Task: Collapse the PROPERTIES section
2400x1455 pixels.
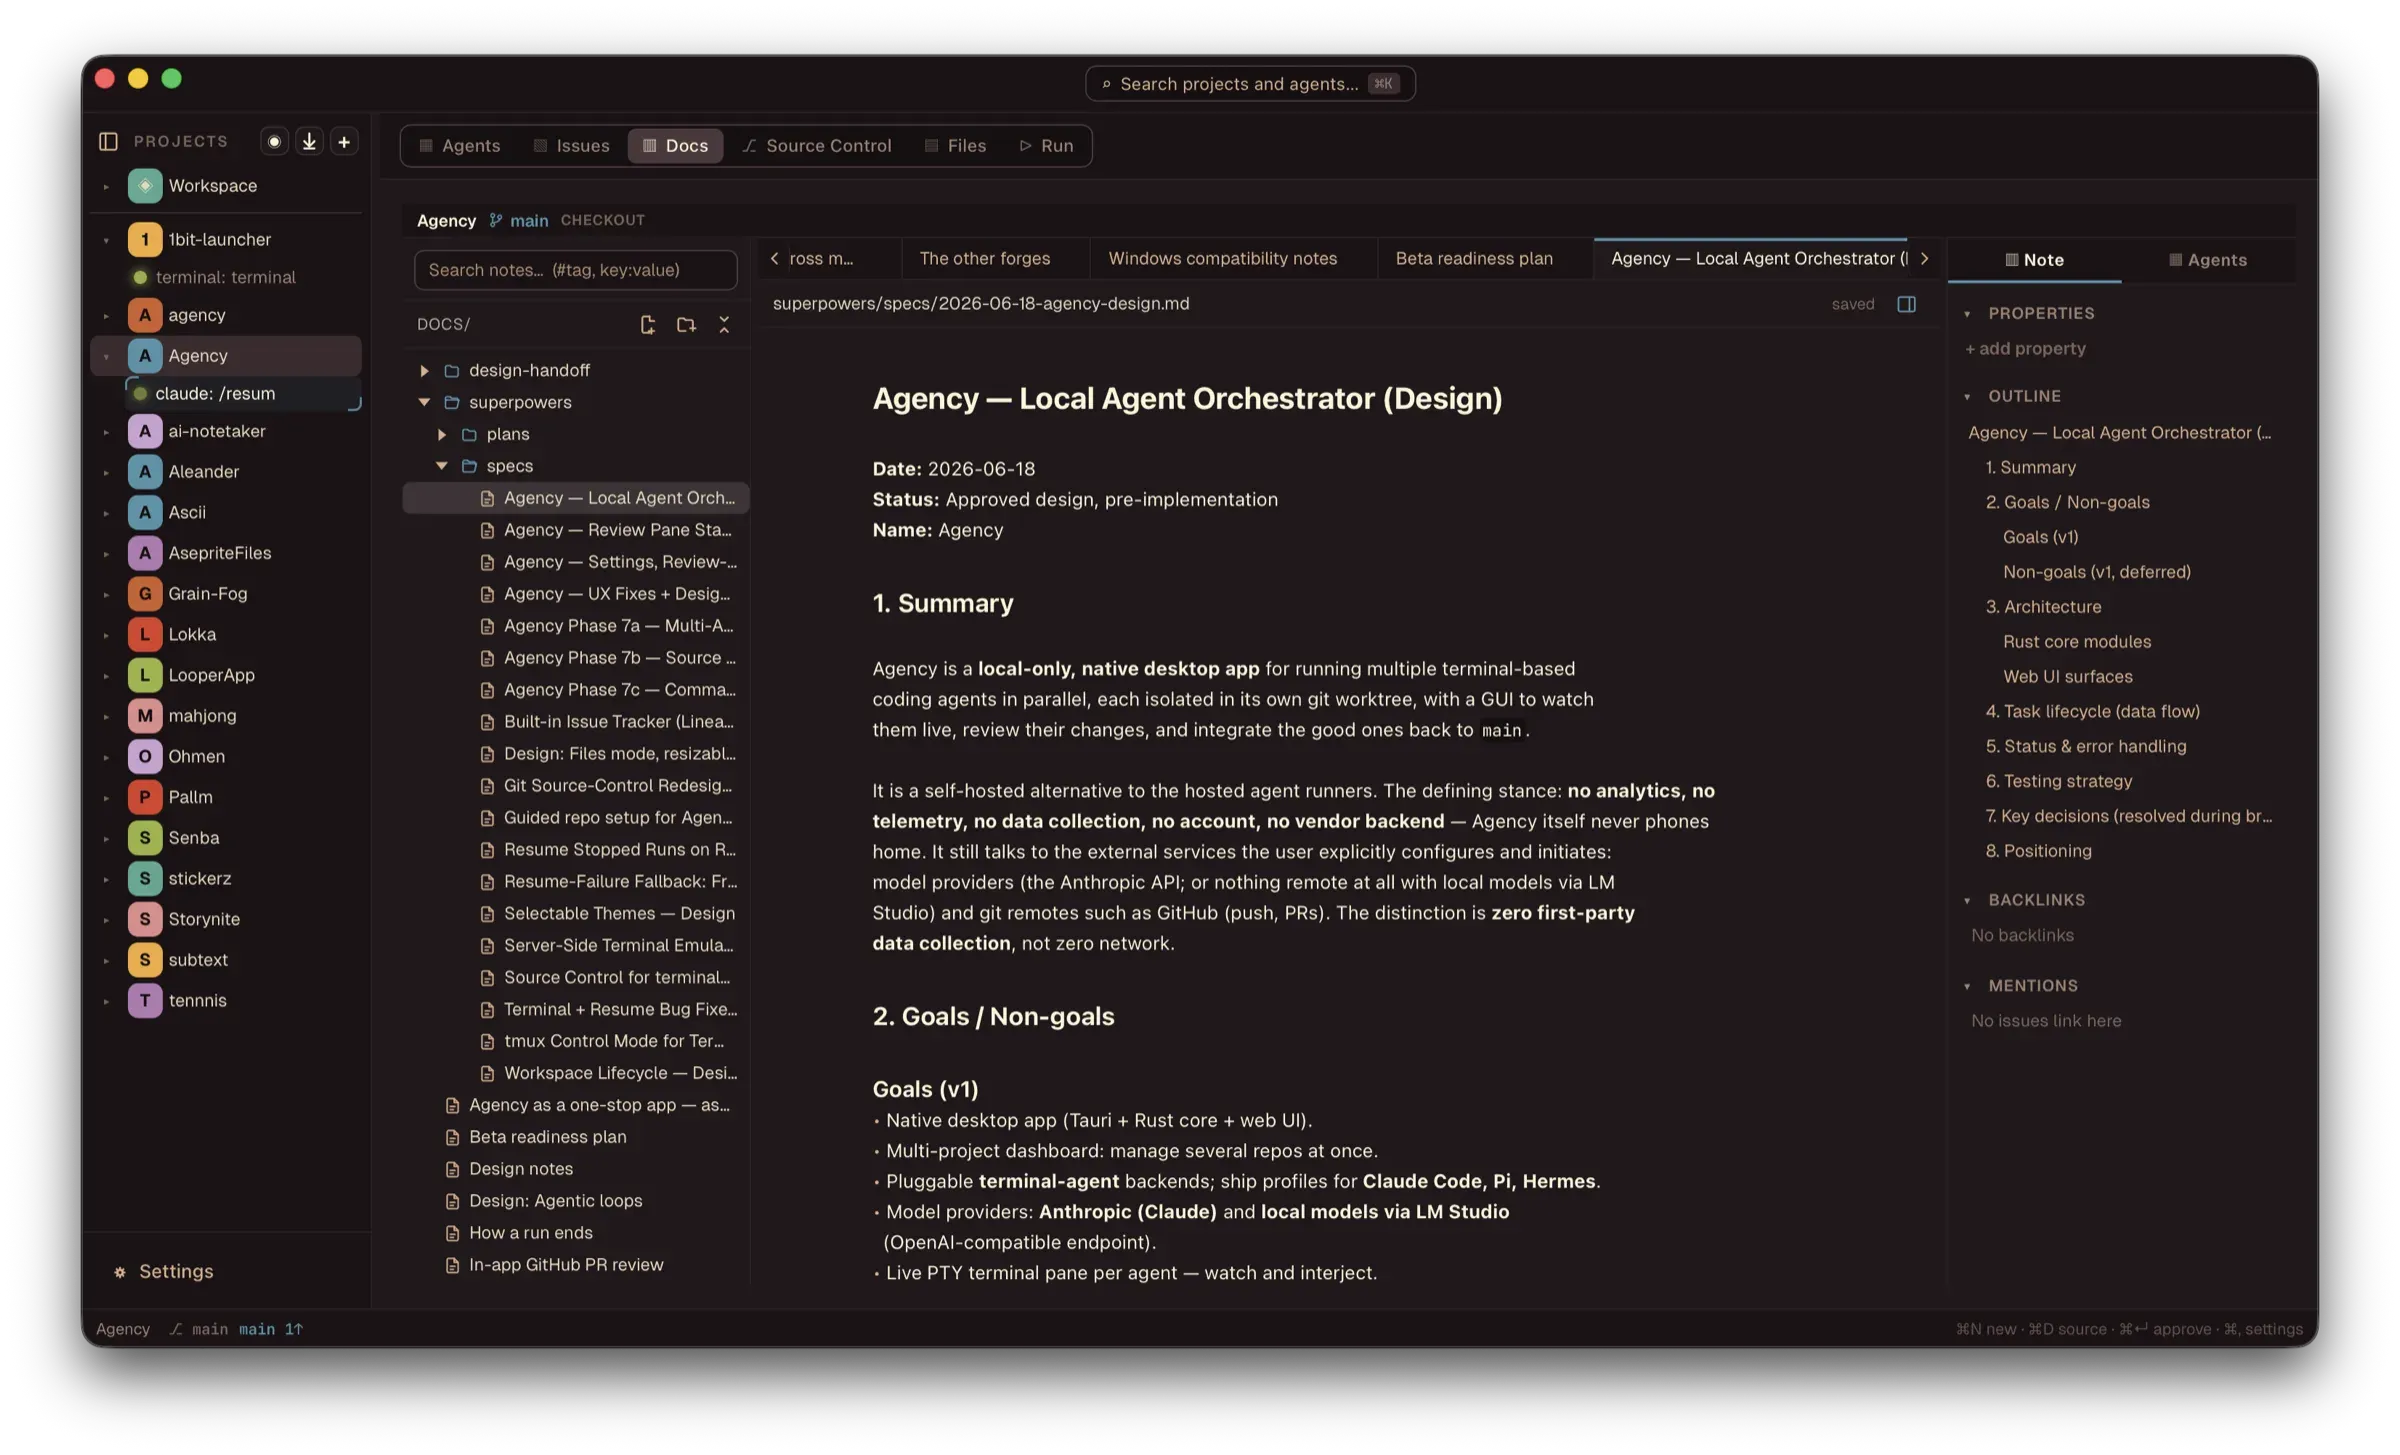Action: [x=1967, y=314]
